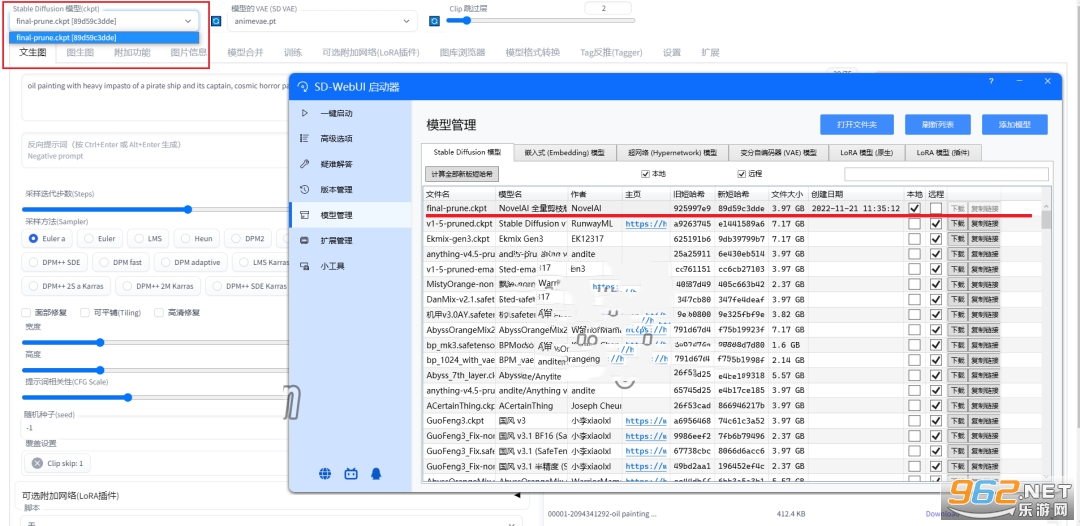Screen dimensions: 1080x526
Task: Switch to the 模型合并 tab
Action: coord(245,52)
